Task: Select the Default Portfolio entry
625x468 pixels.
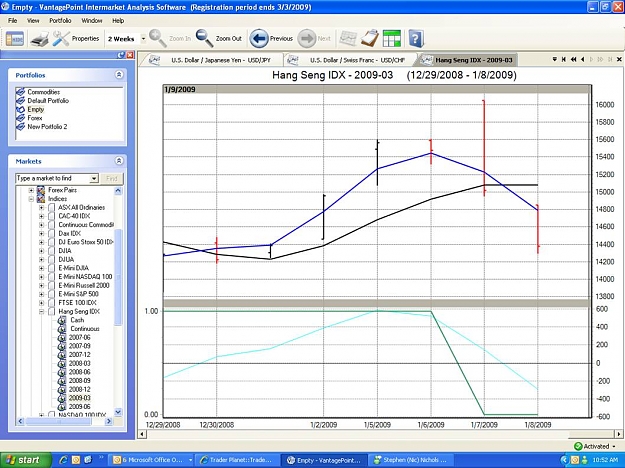Action: point(48,101)
